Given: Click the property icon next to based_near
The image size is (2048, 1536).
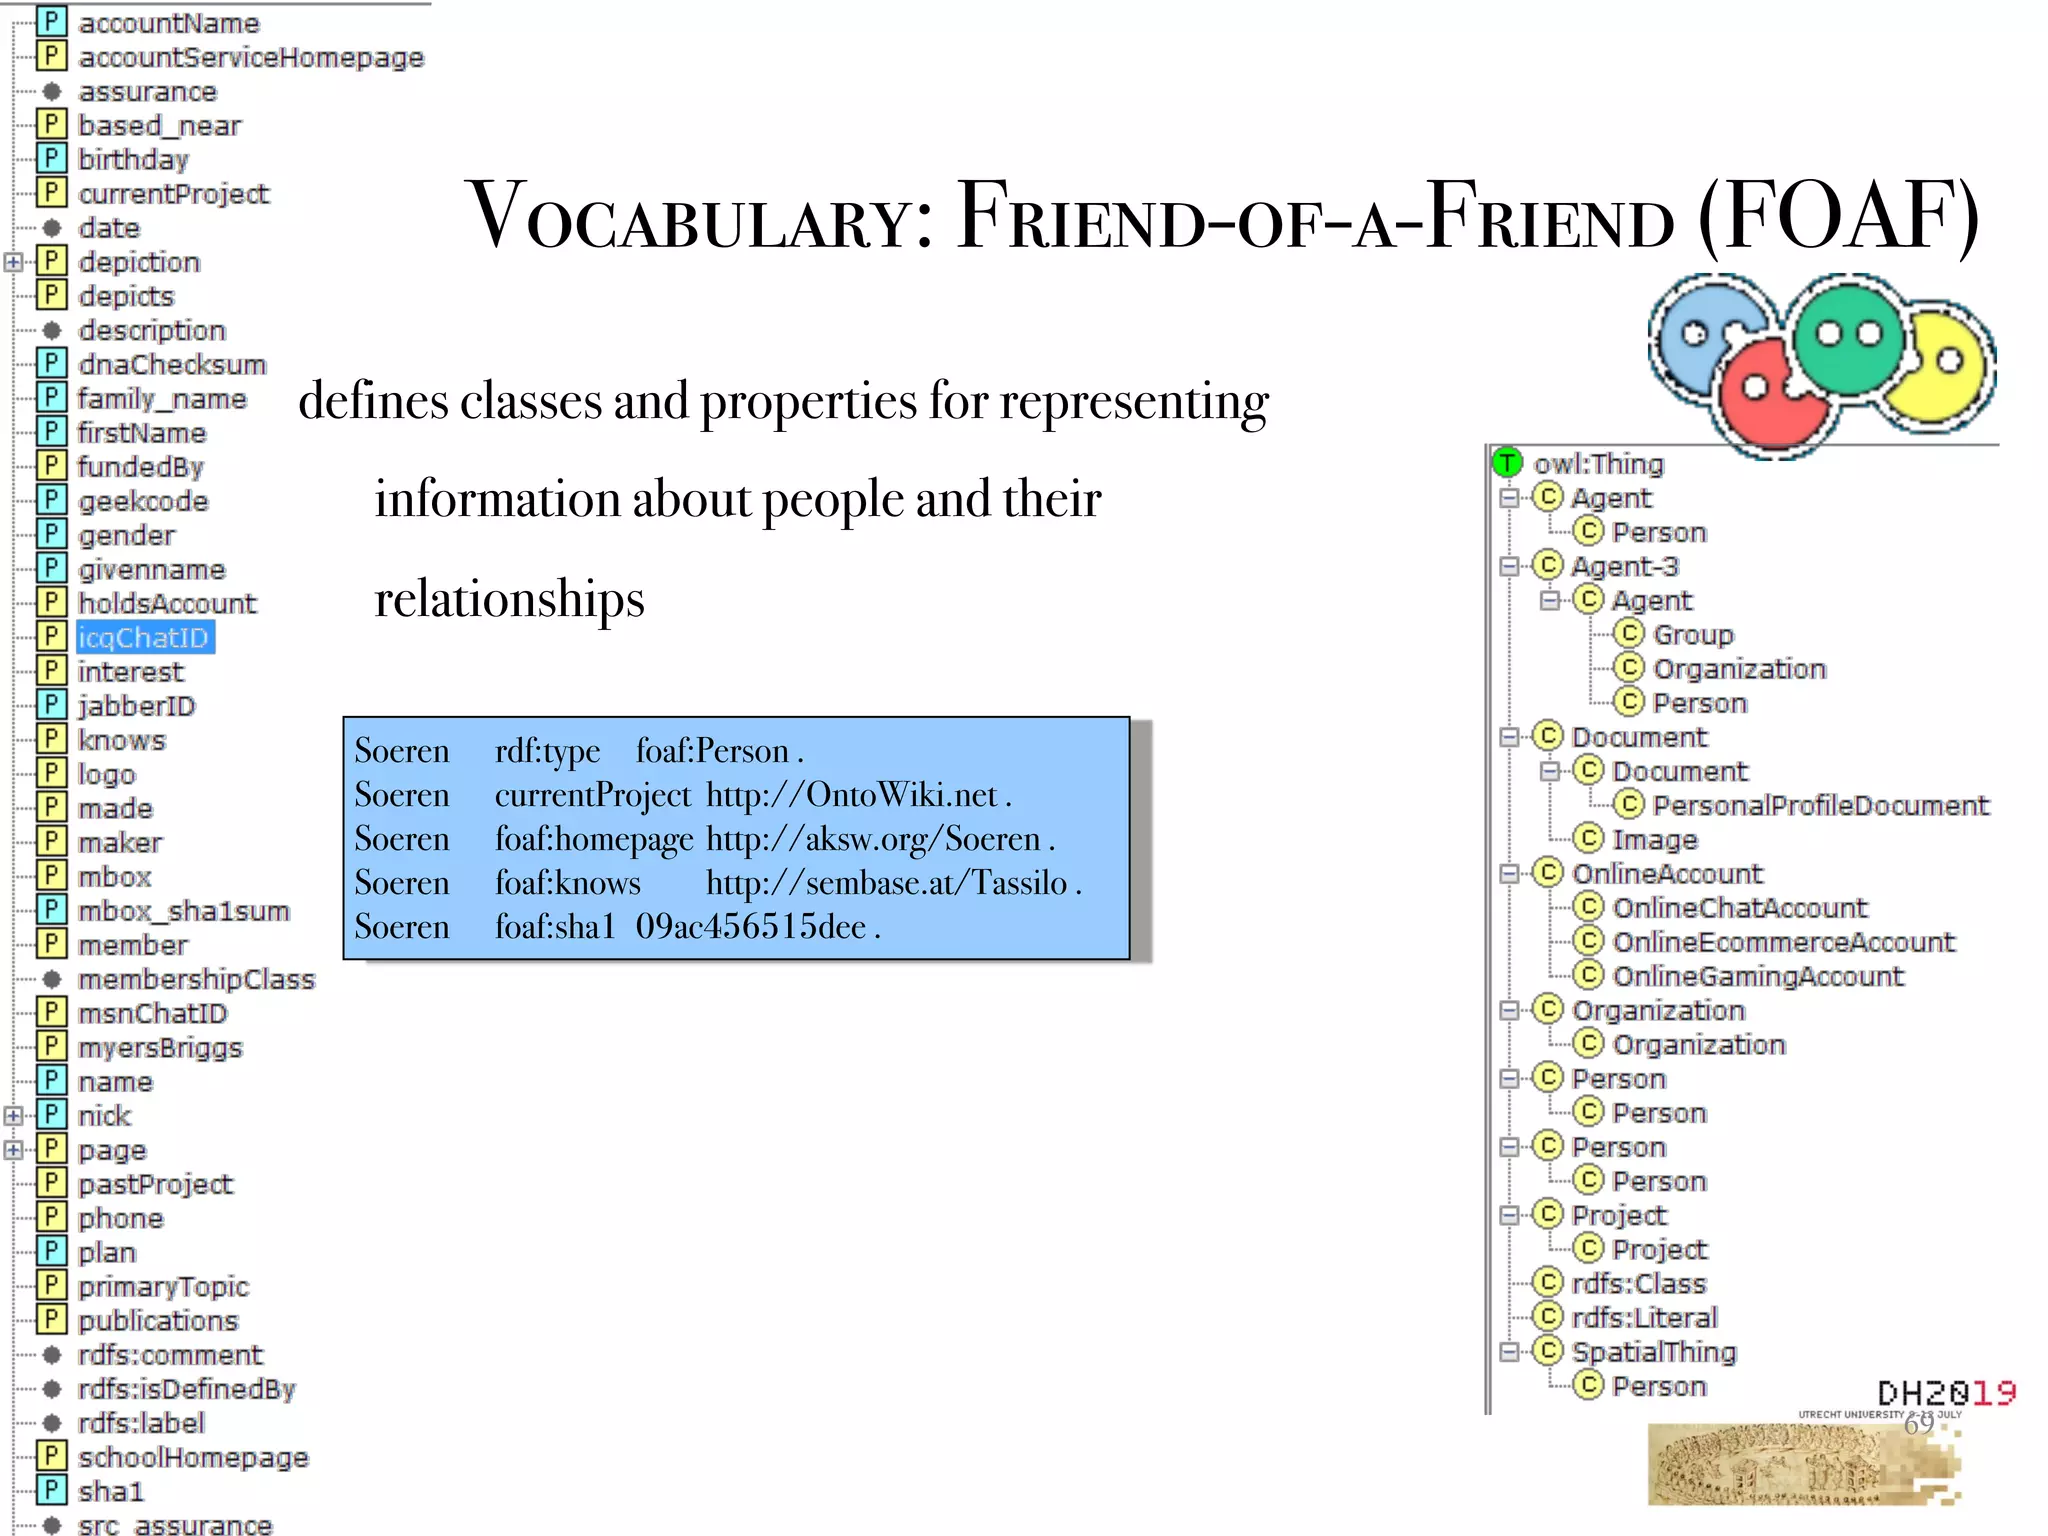Looking at the screenshot, I should [51, 124].
